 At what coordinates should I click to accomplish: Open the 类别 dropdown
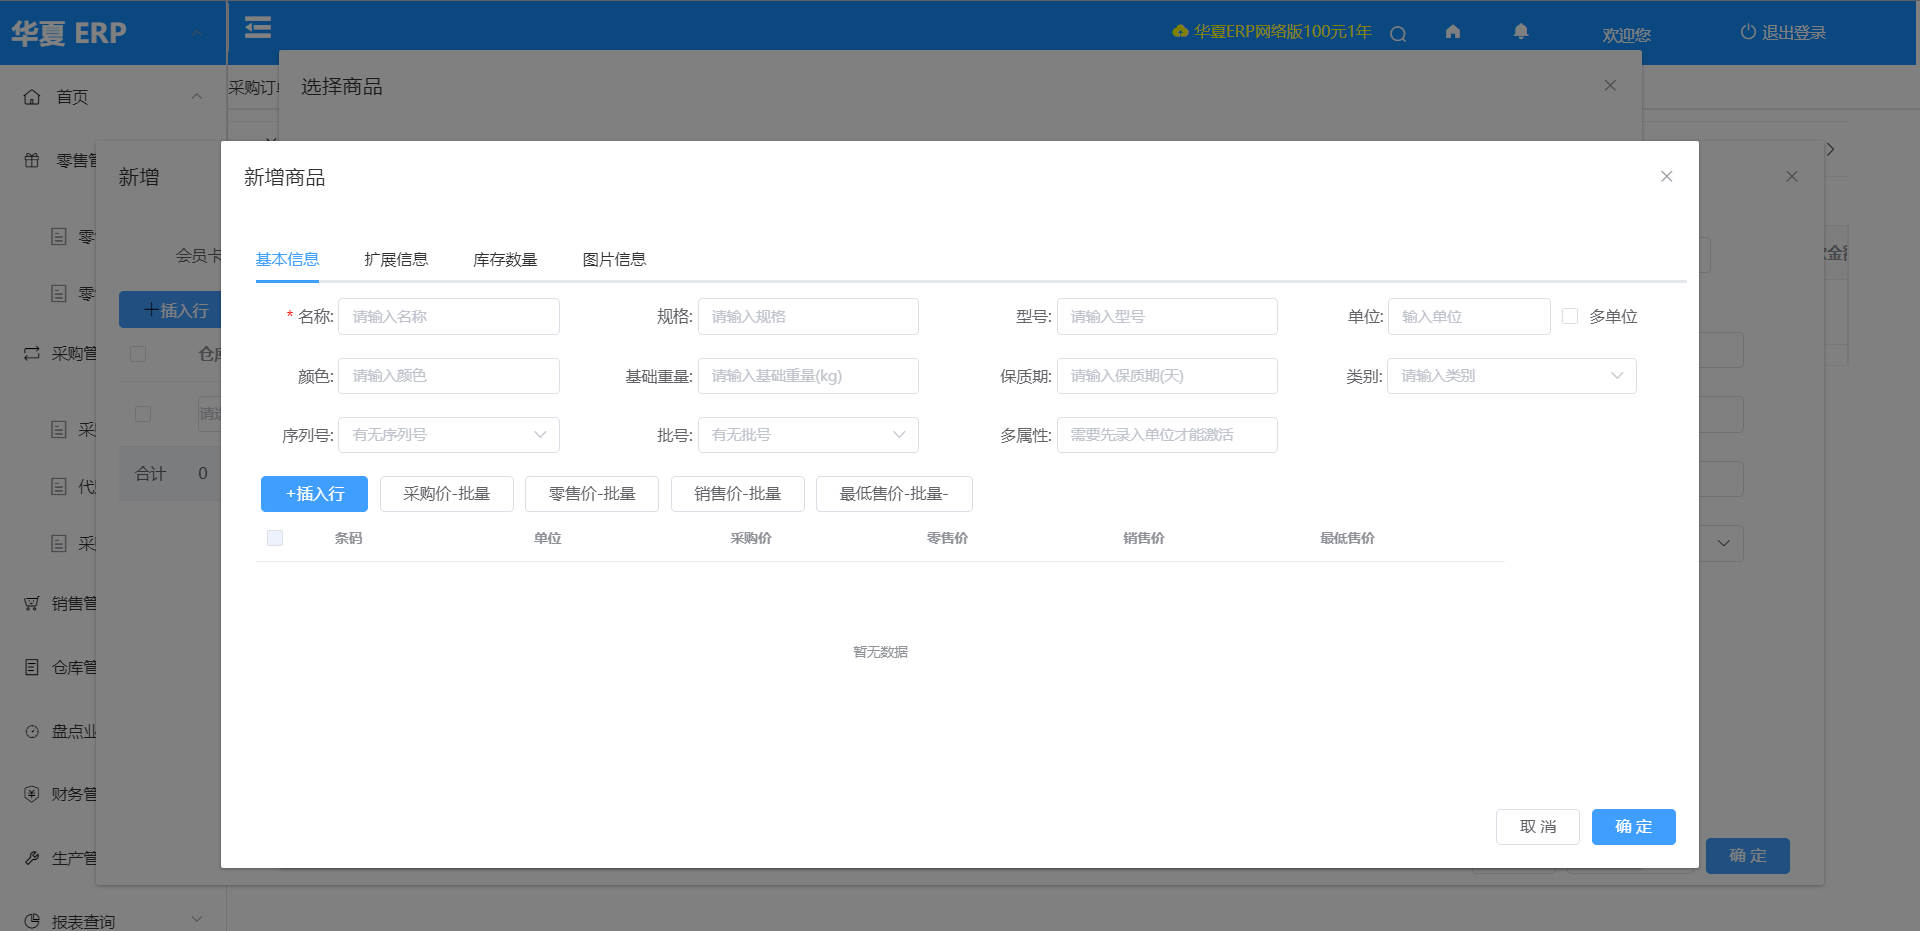point(1512,376)
